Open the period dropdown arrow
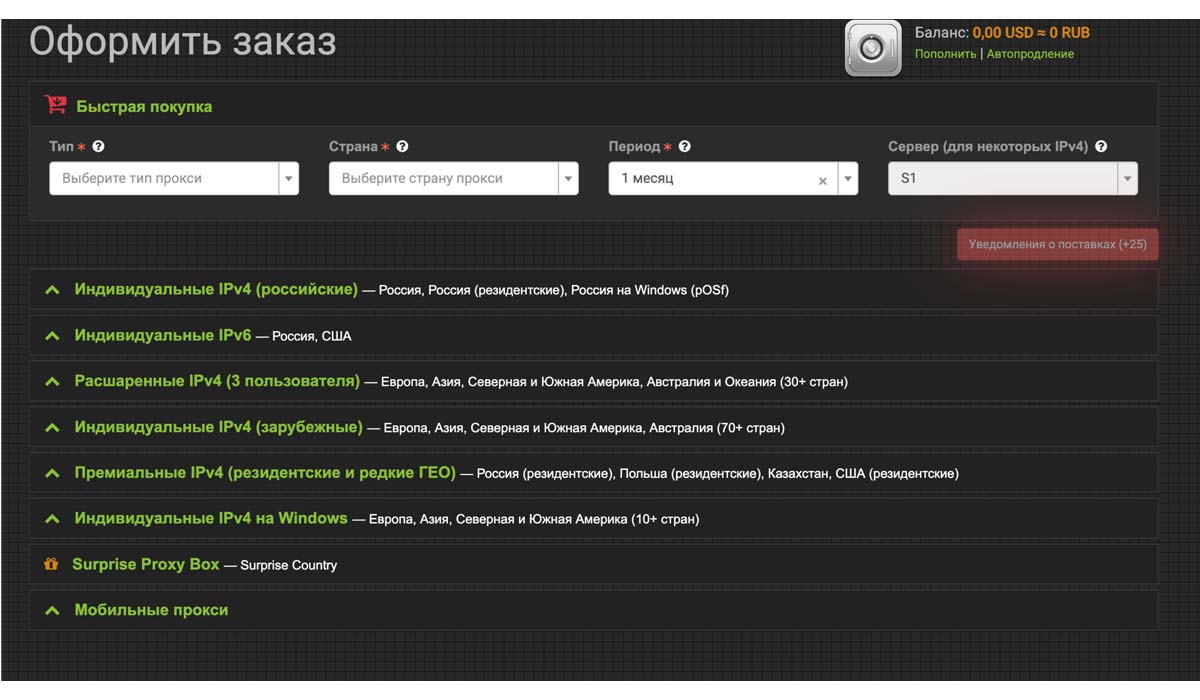The height and width of the screenshot is (700, 1200). tap(847, 179)
